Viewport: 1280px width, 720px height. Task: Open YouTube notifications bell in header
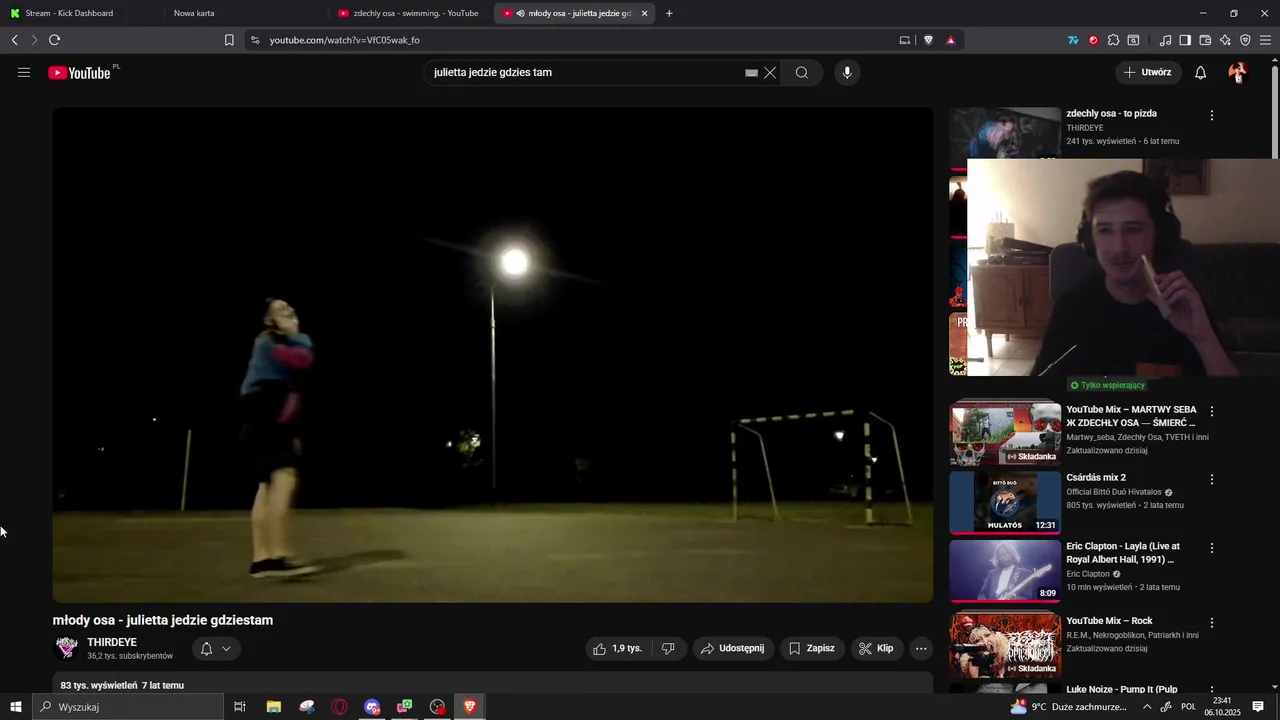click(x=1200, y=72)
